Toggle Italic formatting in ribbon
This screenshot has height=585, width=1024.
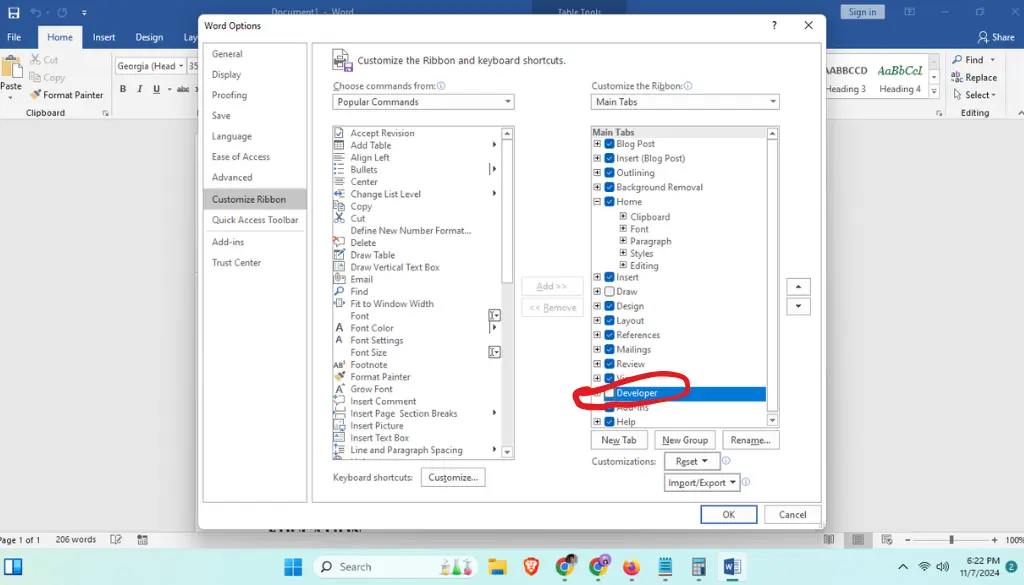pos(139,89)
